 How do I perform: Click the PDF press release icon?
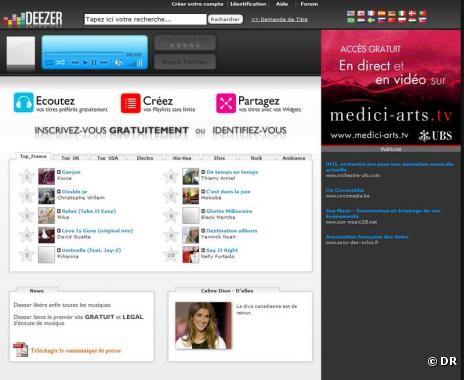pyautogui.click(x=20, y=350)
